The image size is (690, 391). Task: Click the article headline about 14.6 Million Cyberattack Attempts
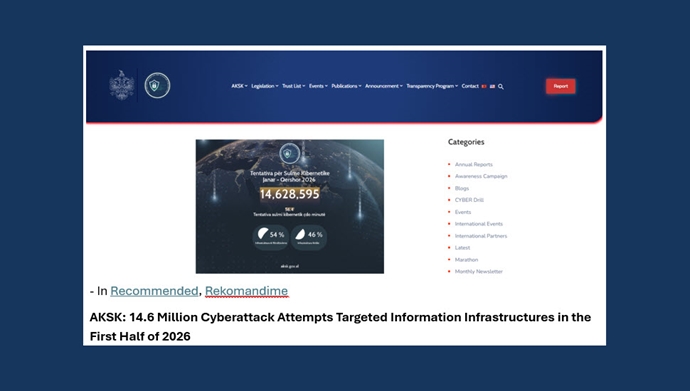[340, 326]
